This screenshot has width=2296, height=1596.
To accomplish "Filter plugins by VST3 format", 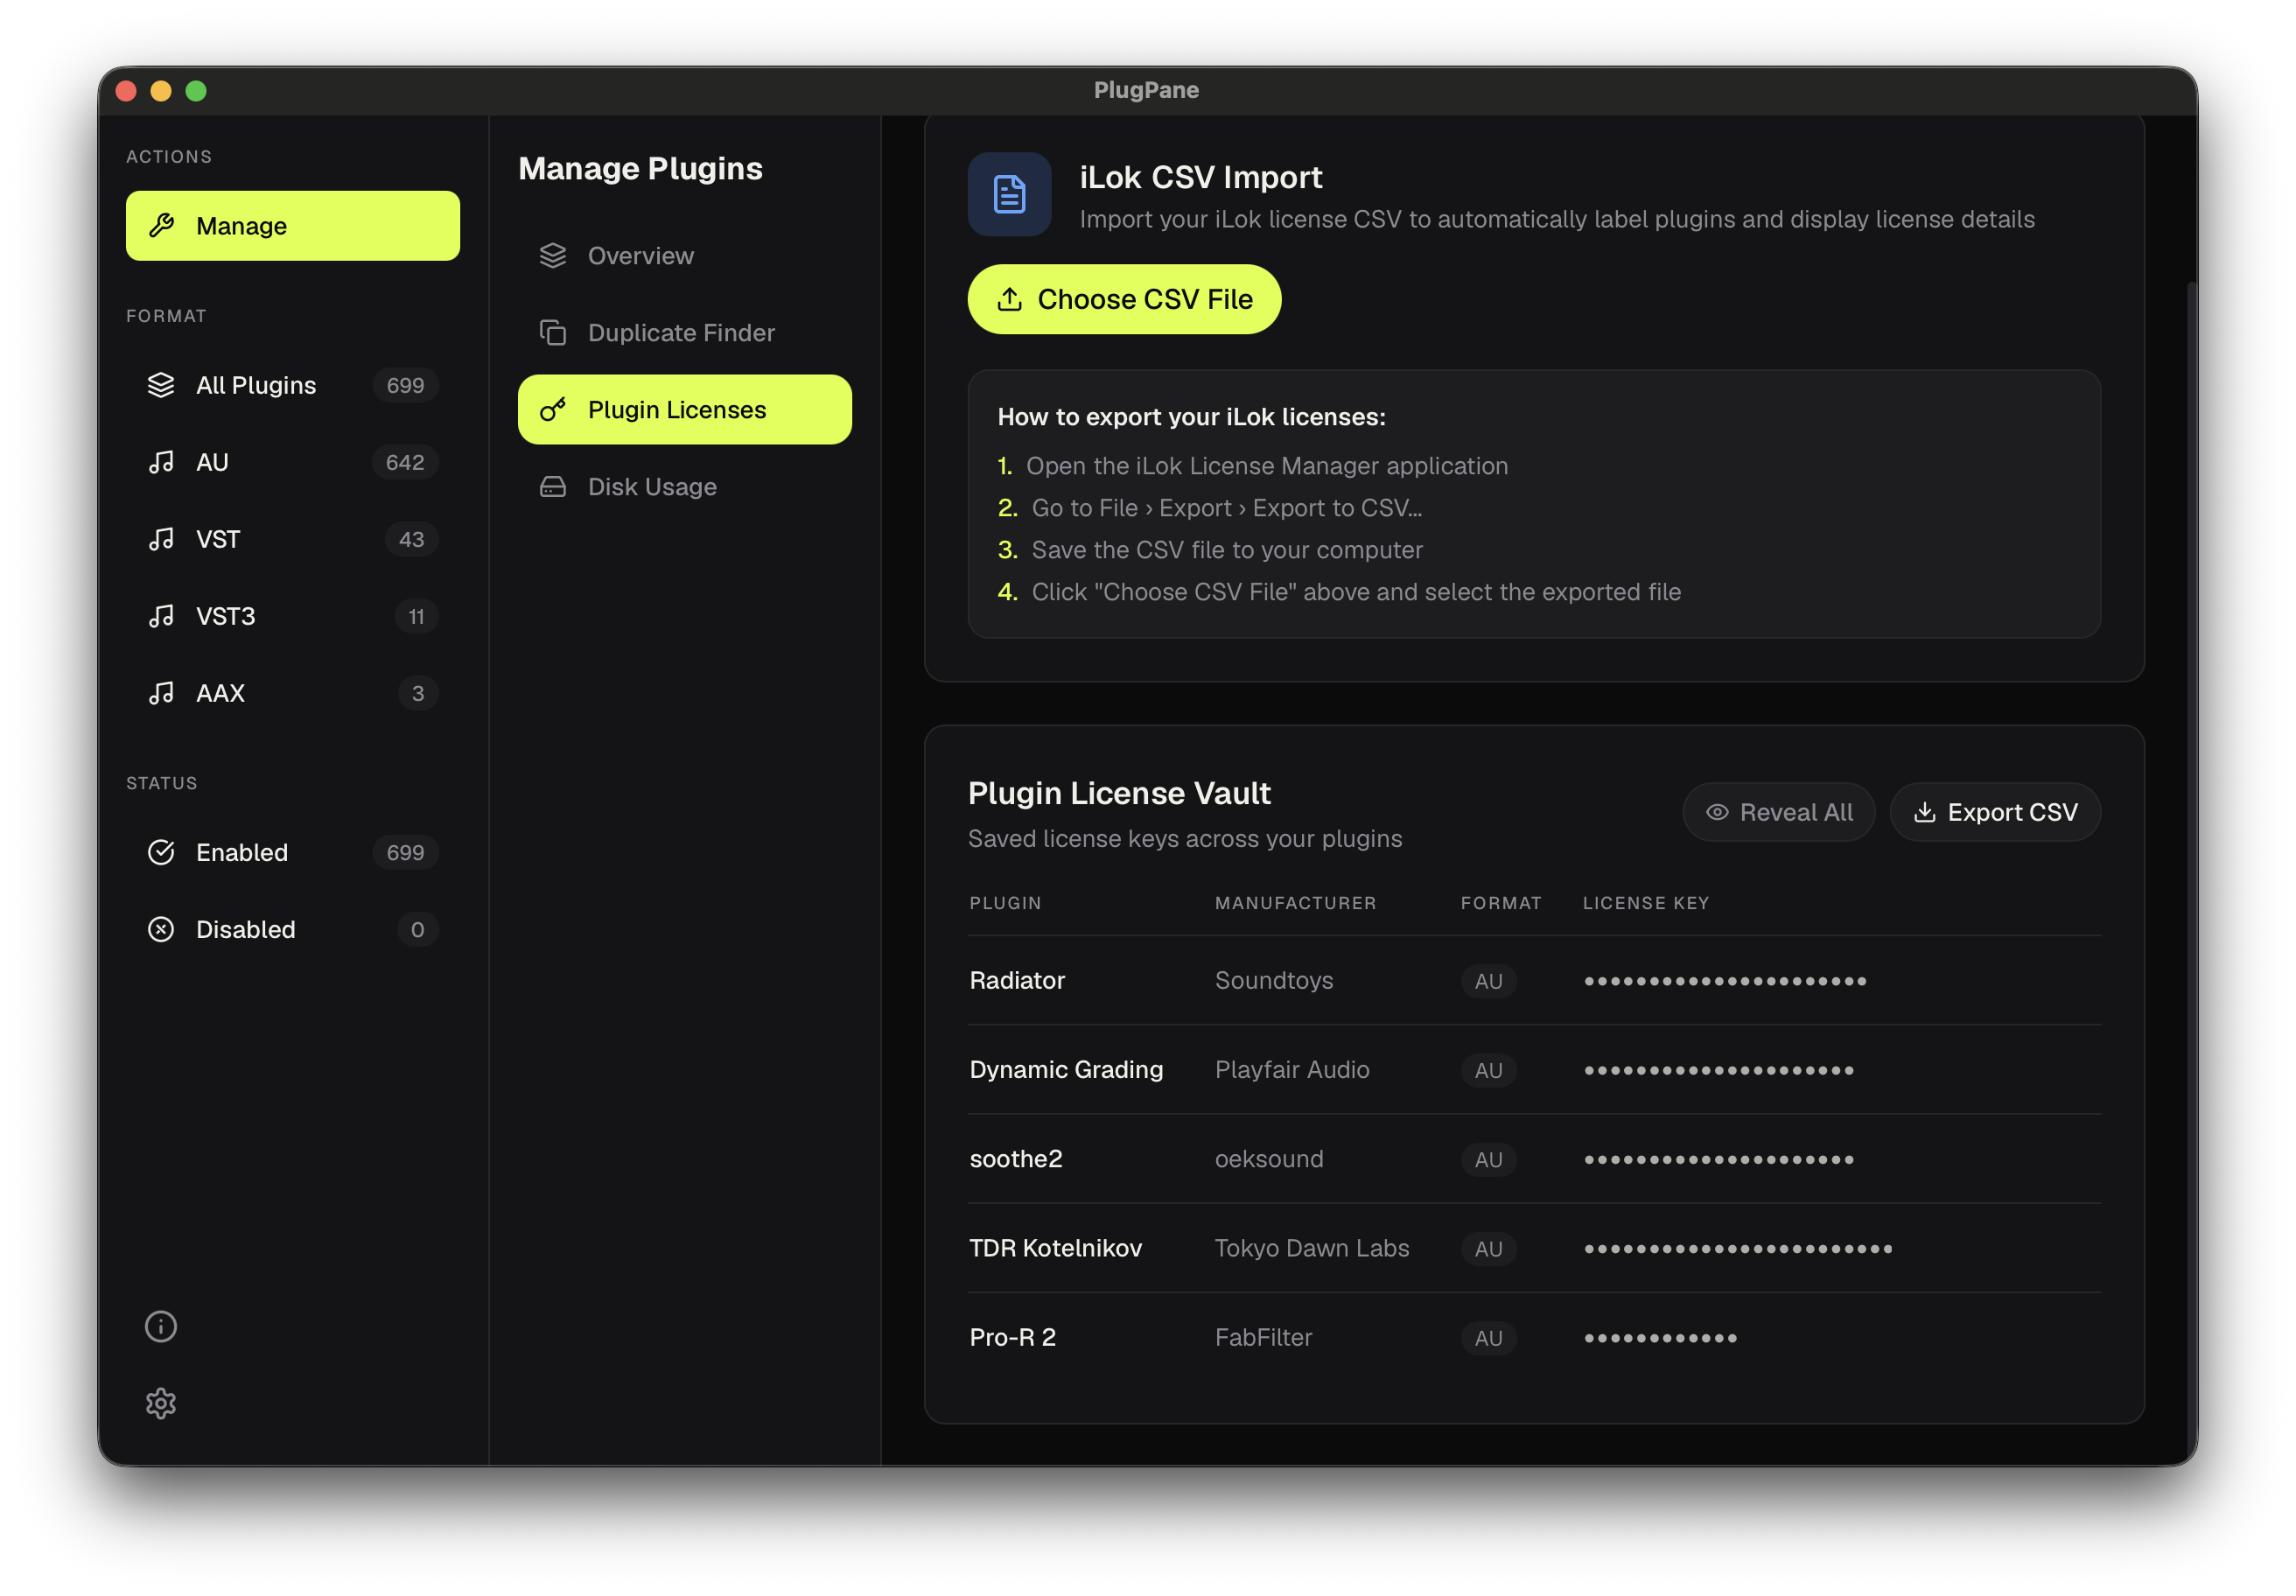I will tap(293, 616).
